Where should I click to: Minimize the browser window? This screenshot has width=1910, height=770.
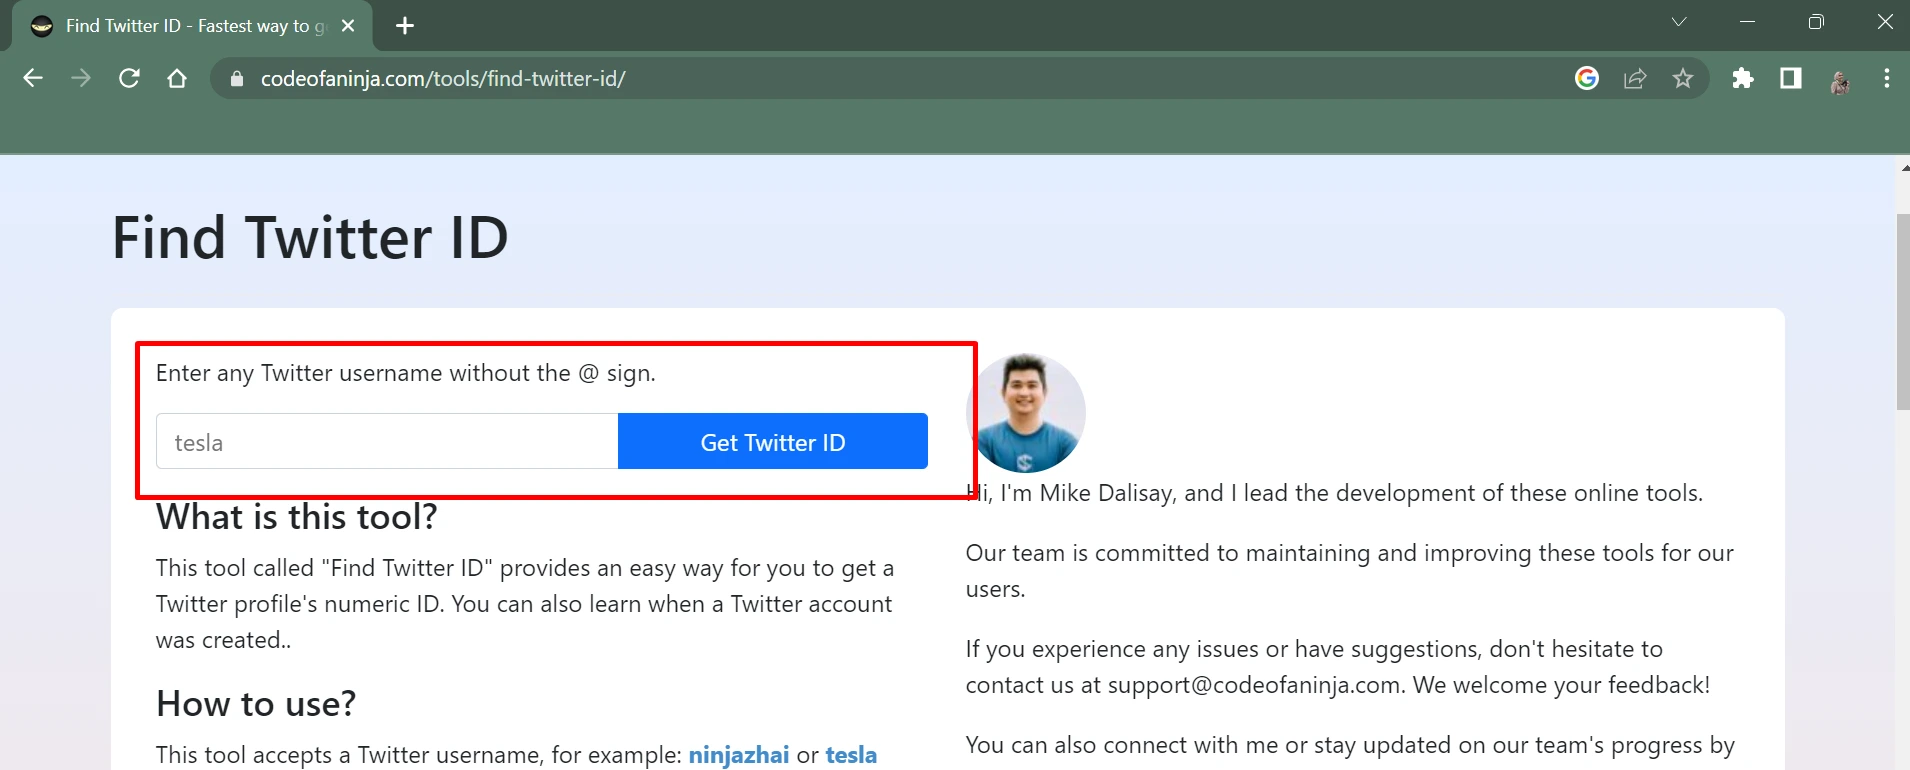(x=1747, y=22)
